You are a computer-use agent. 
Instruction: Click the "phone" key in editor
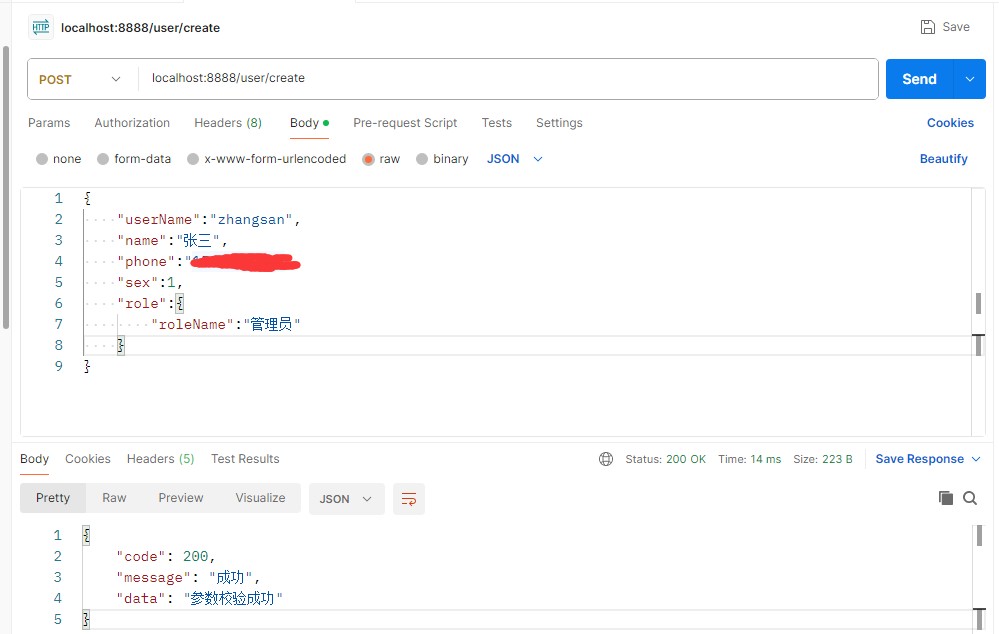146,261
